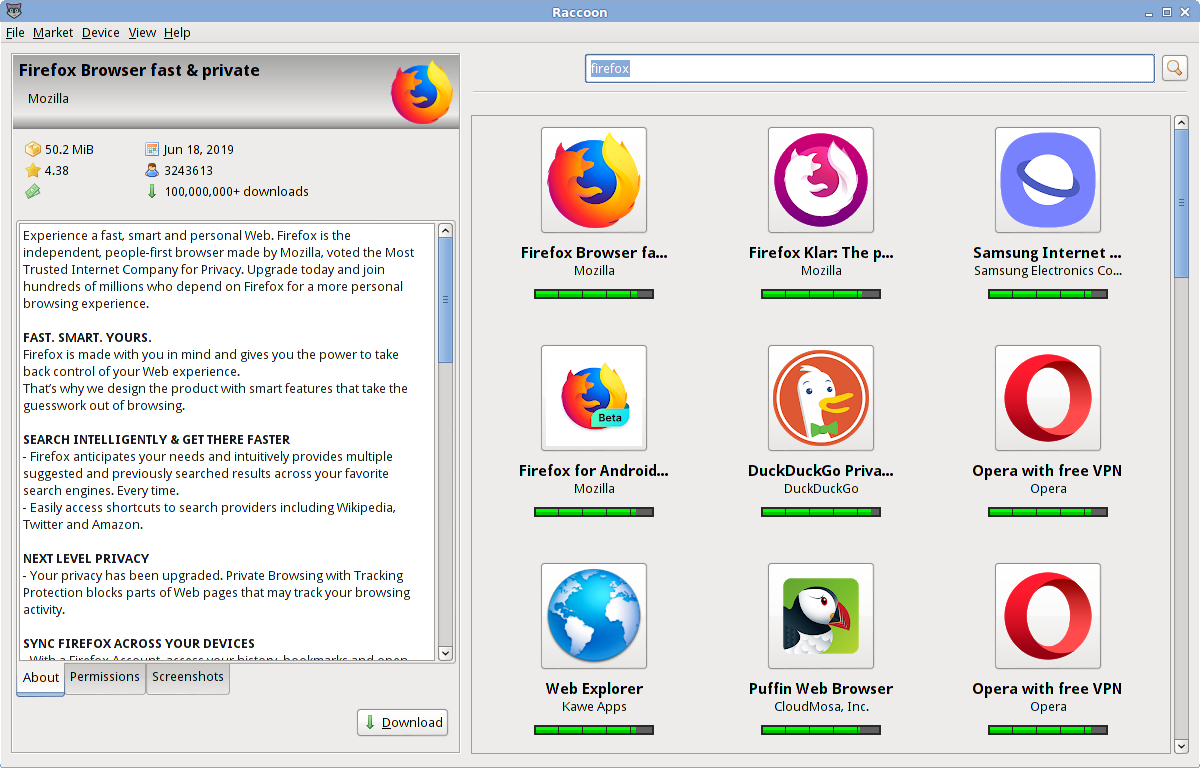
Task: Click the Firefox logo in the details header
Action: 421,92
